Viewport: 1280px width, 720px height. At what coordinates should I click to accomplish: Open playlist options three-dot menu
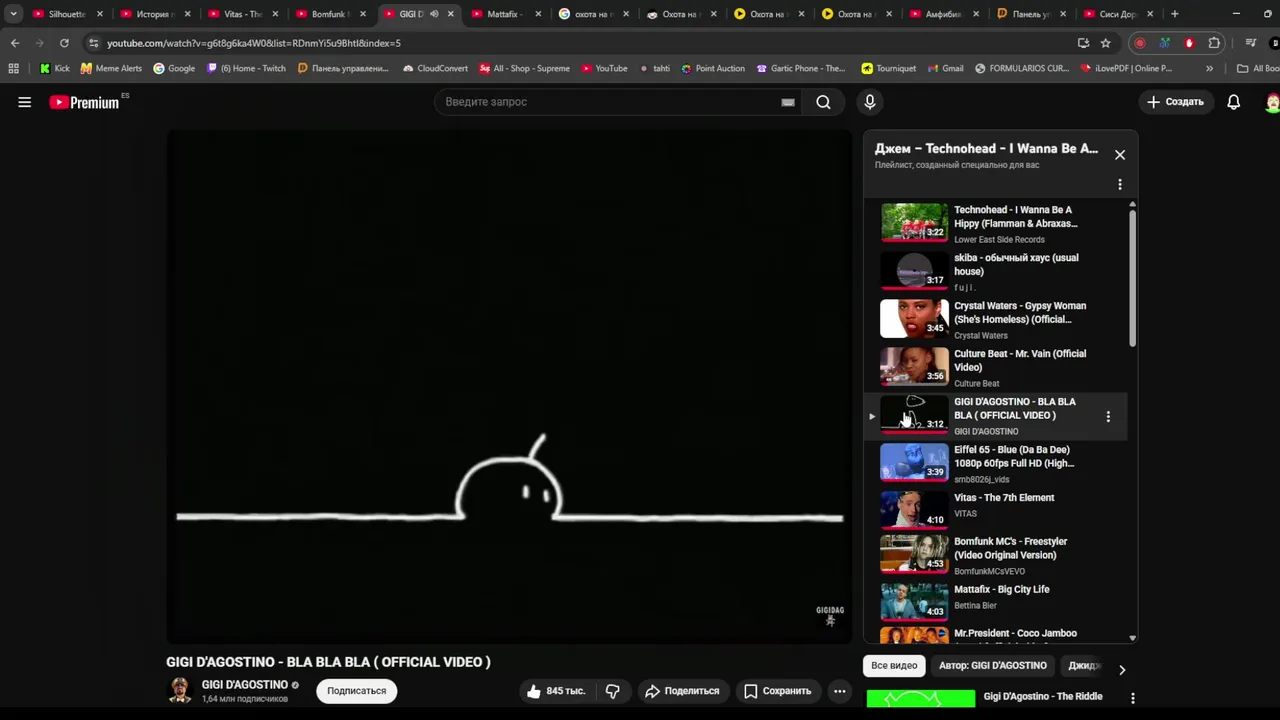point(1120,185)
